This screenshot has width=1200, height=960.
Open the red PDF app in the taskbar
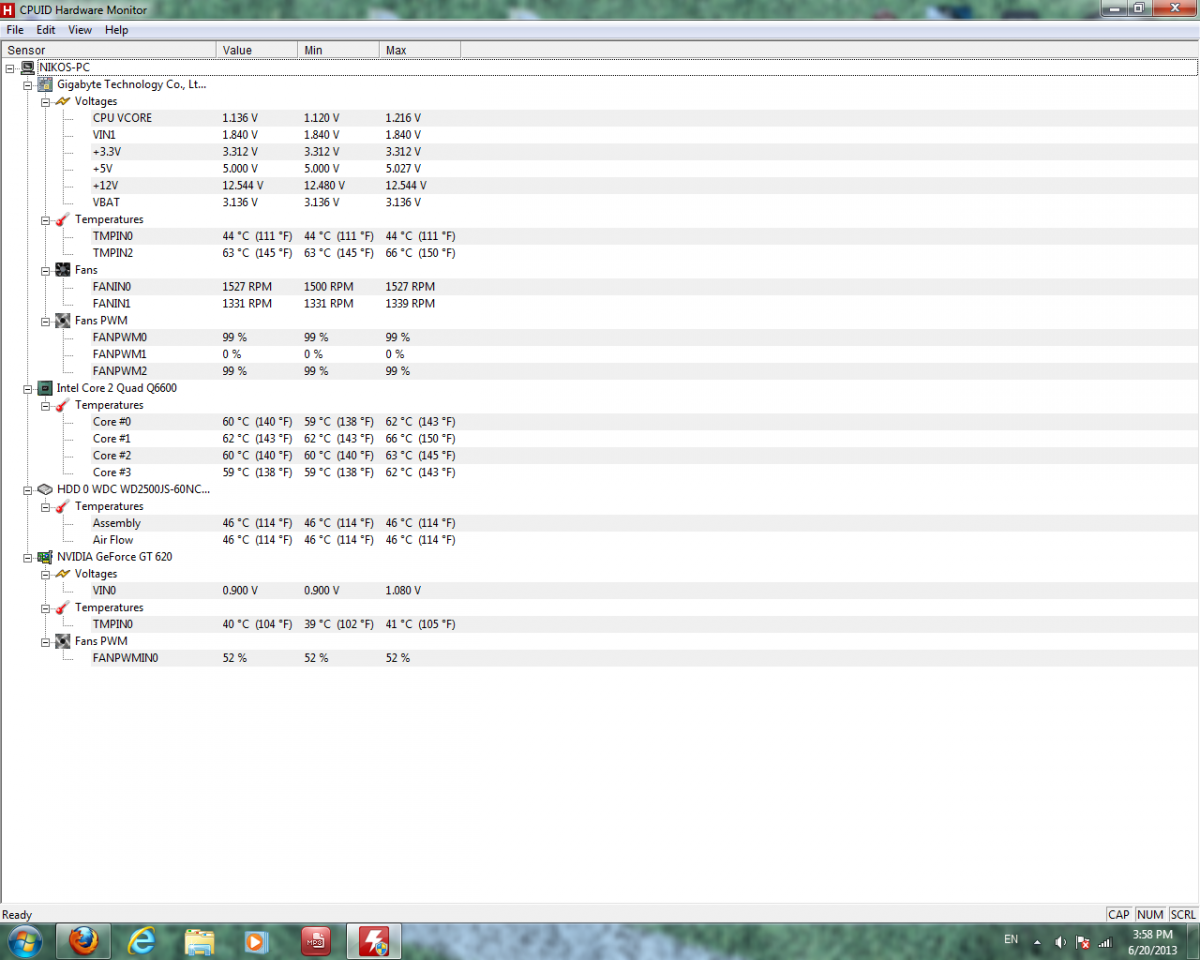coord(316,941)
